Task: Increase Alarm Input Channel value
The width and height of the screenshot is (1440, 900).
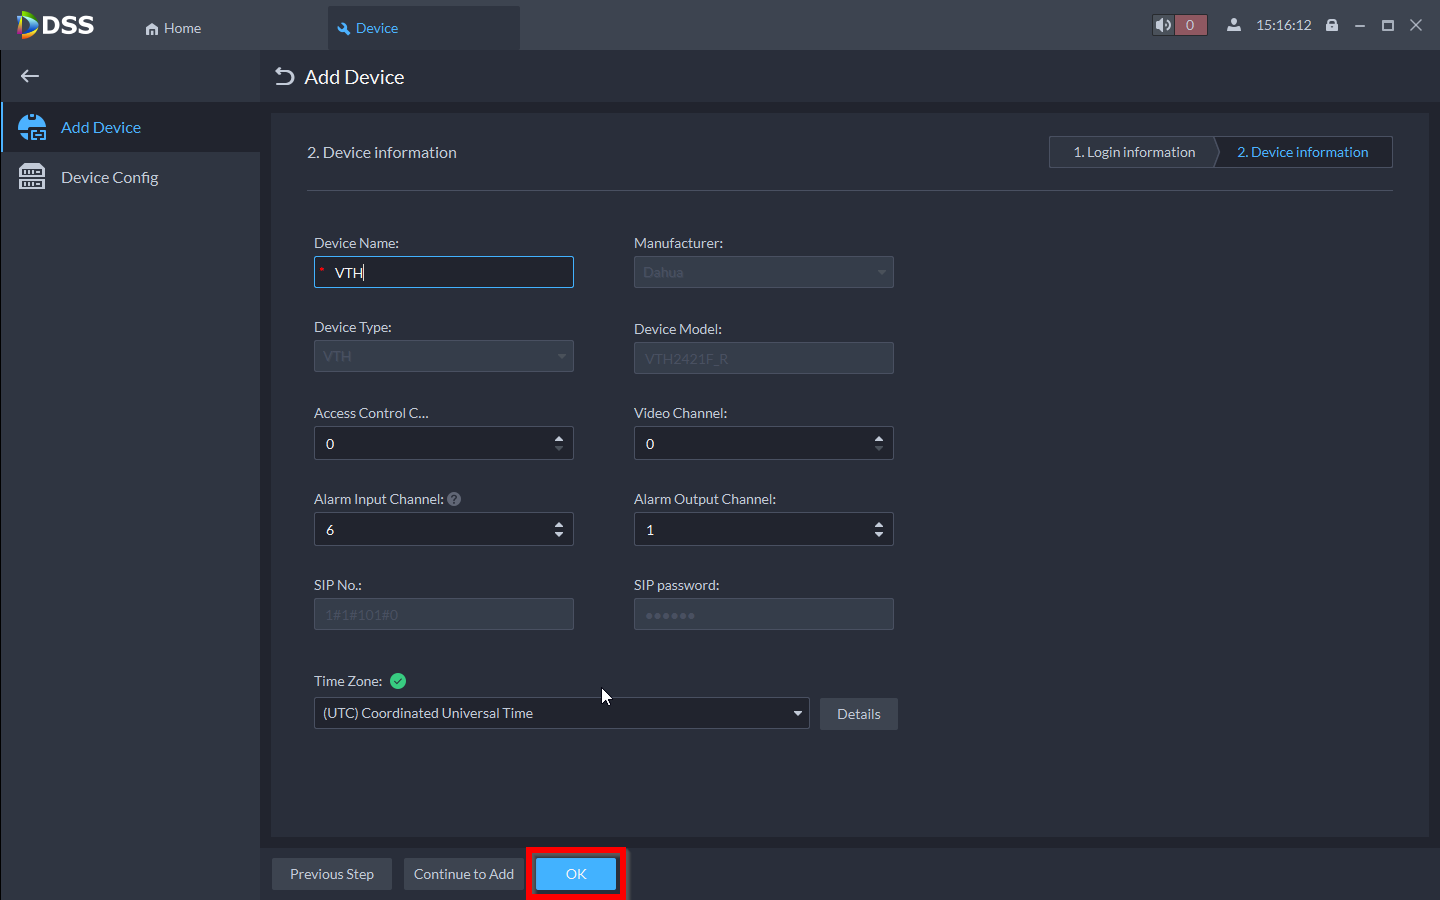Action: [x=559, y=523]
